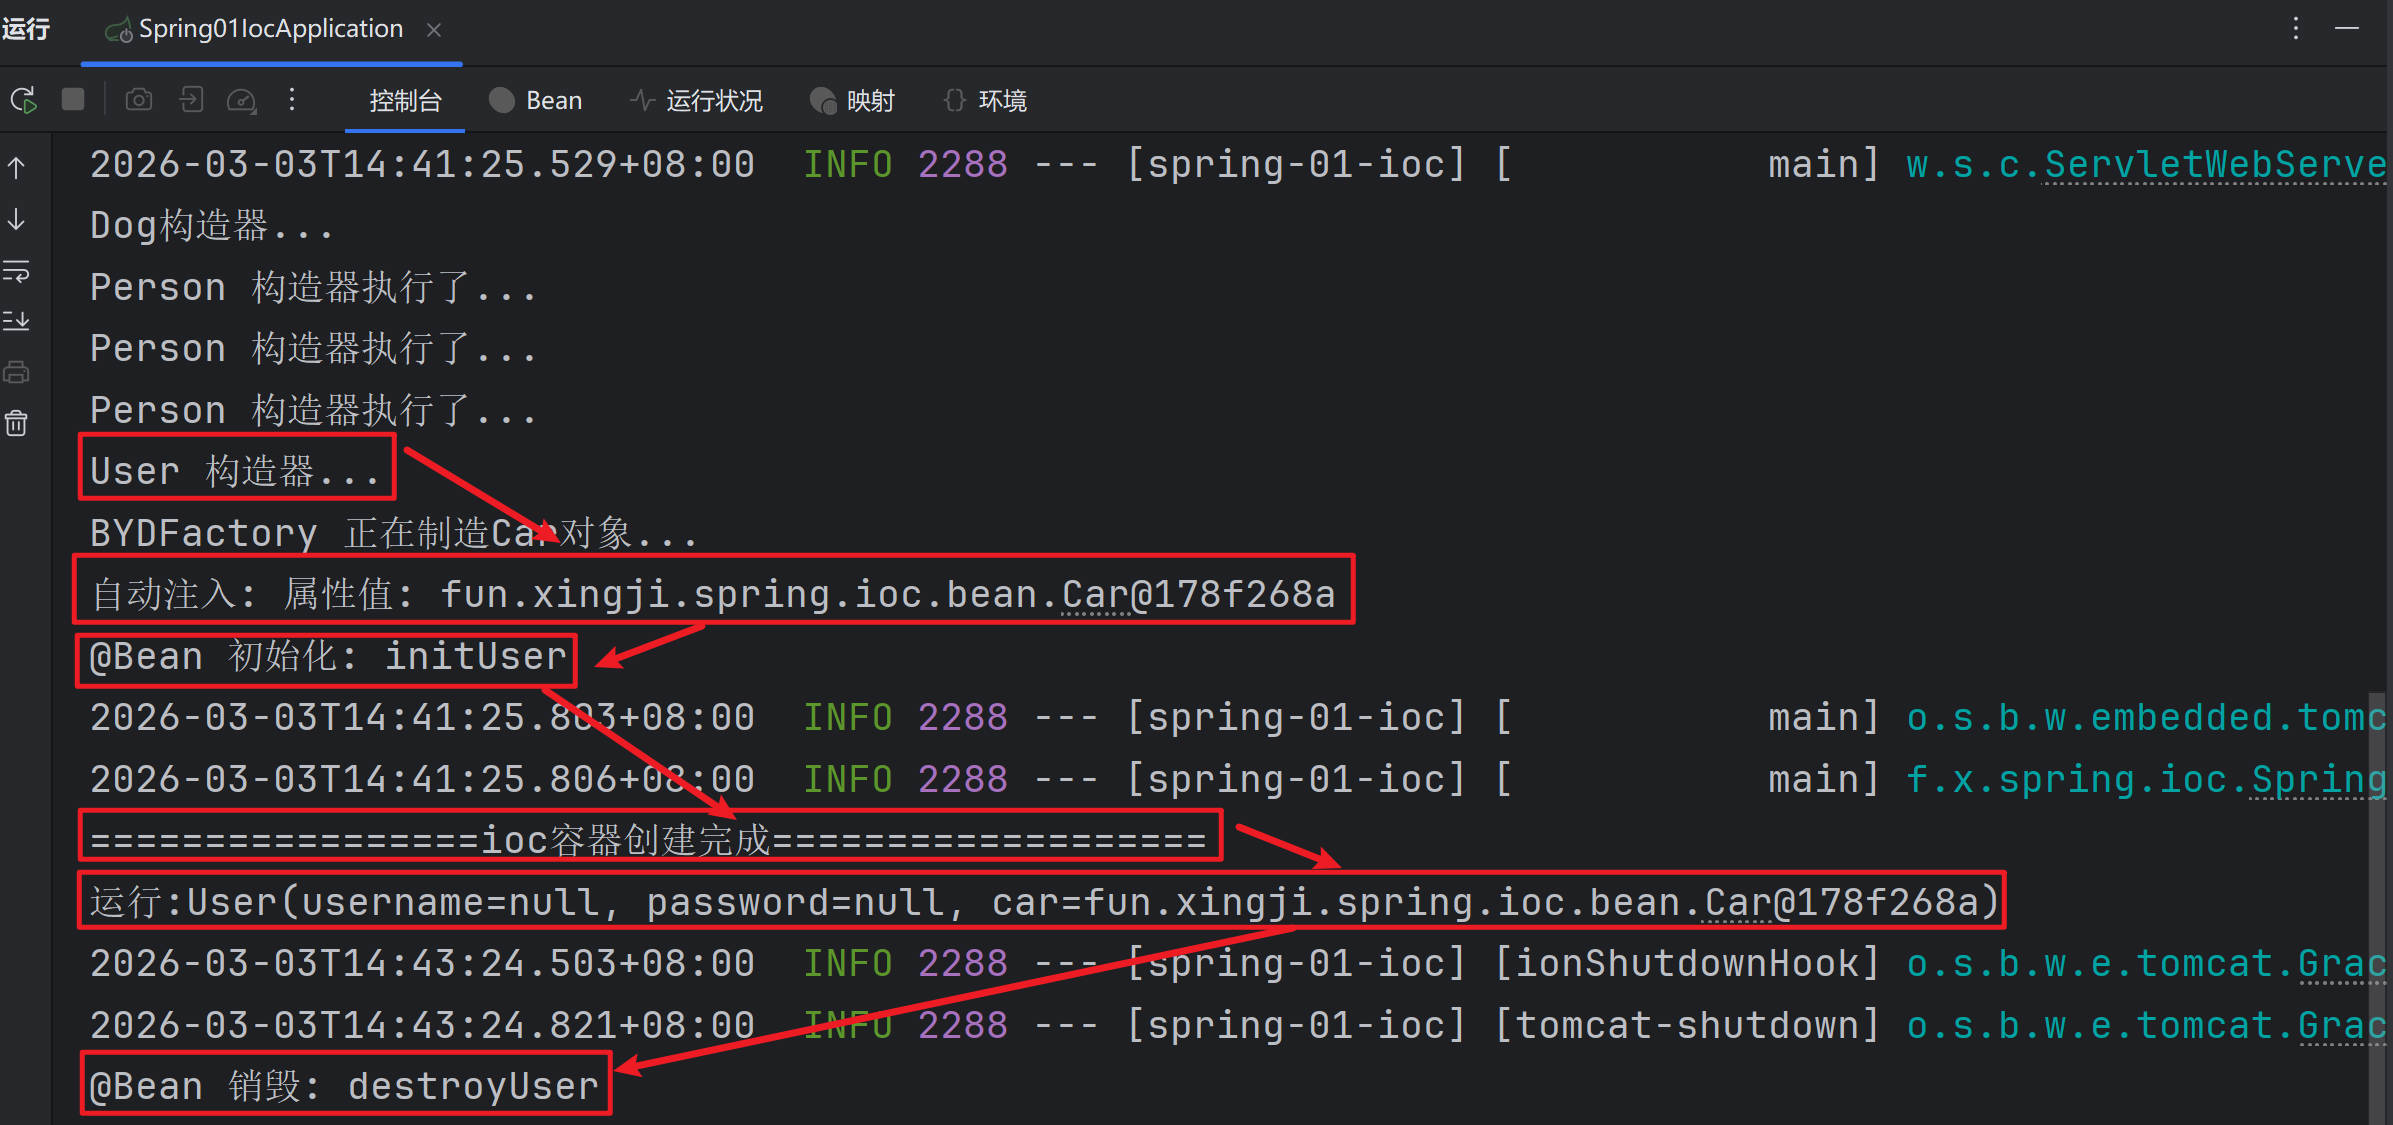Stop the running application

click(x=73, y=100)
